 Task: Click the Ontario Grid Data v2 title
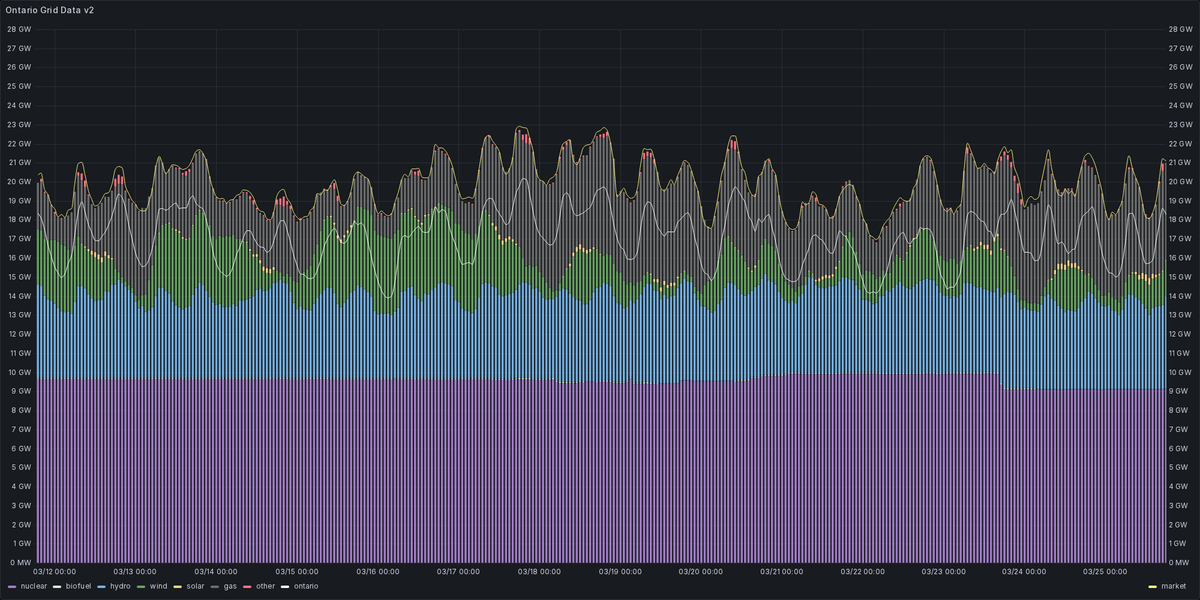(x=51, y=11)
